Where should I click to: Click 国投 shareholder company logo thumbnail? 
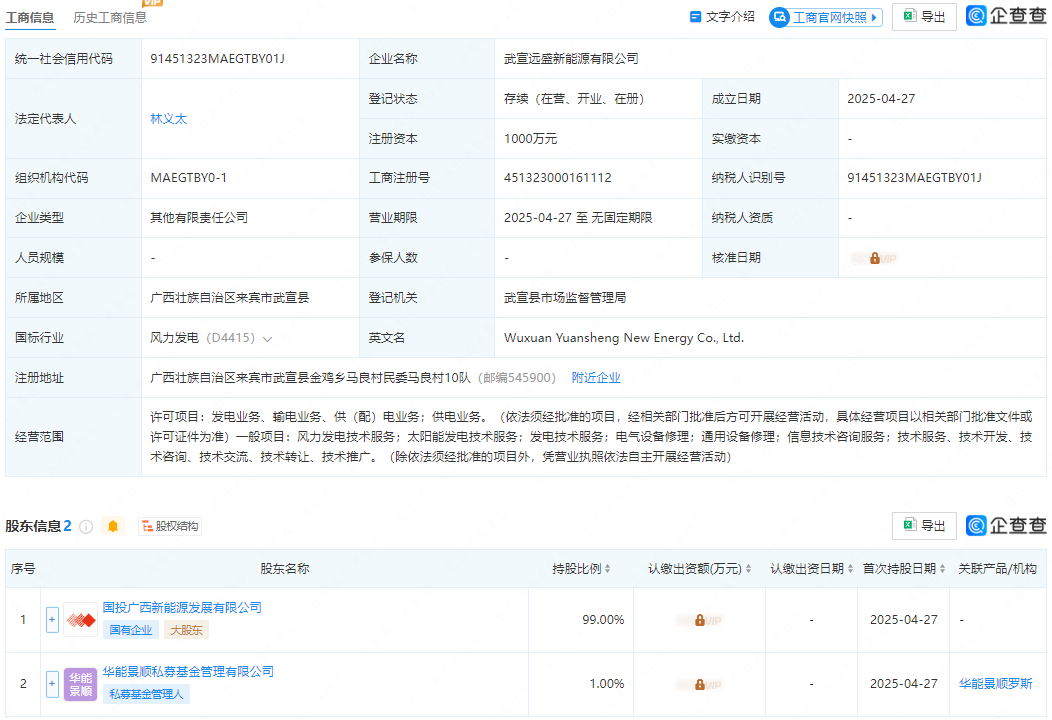point(79,618)
